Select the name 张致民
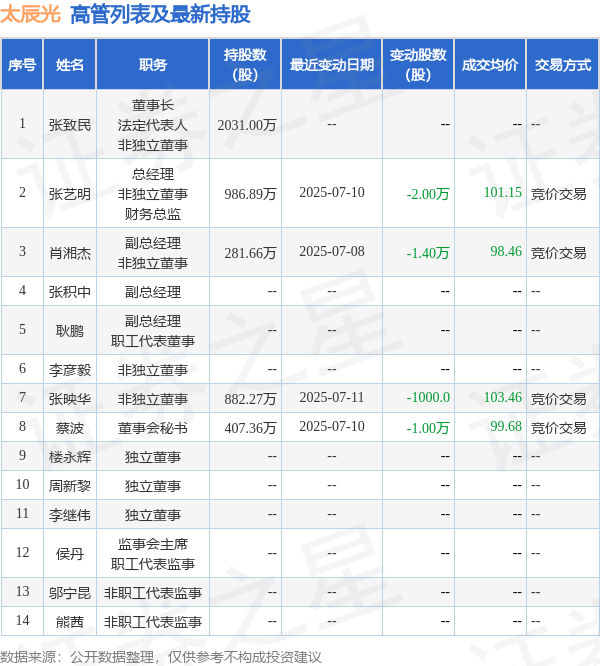600x666 pixels. pos(70,125)
